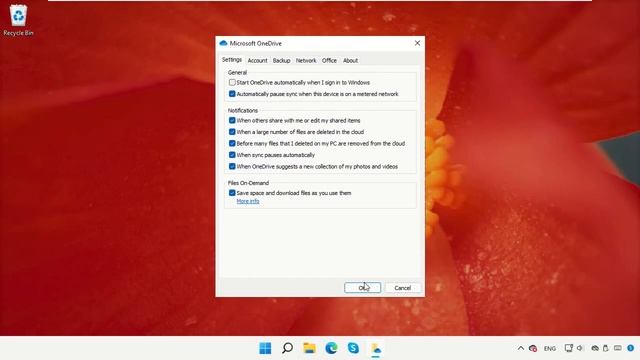
Task: Click the Microsoft OneDrive title text
Action: tap(256, 43)
